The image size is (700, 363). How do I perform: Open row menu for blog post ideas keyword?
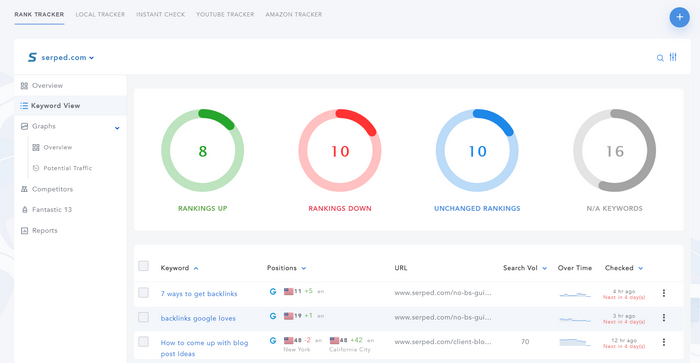pyautogui.click(x=664, y=342)
